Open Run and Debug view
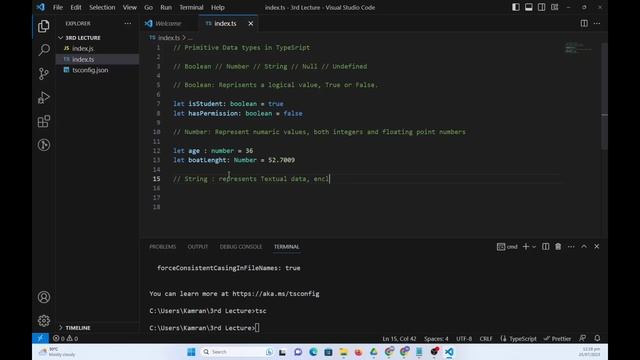The image size is (640, 360). [x=44, y=98]
